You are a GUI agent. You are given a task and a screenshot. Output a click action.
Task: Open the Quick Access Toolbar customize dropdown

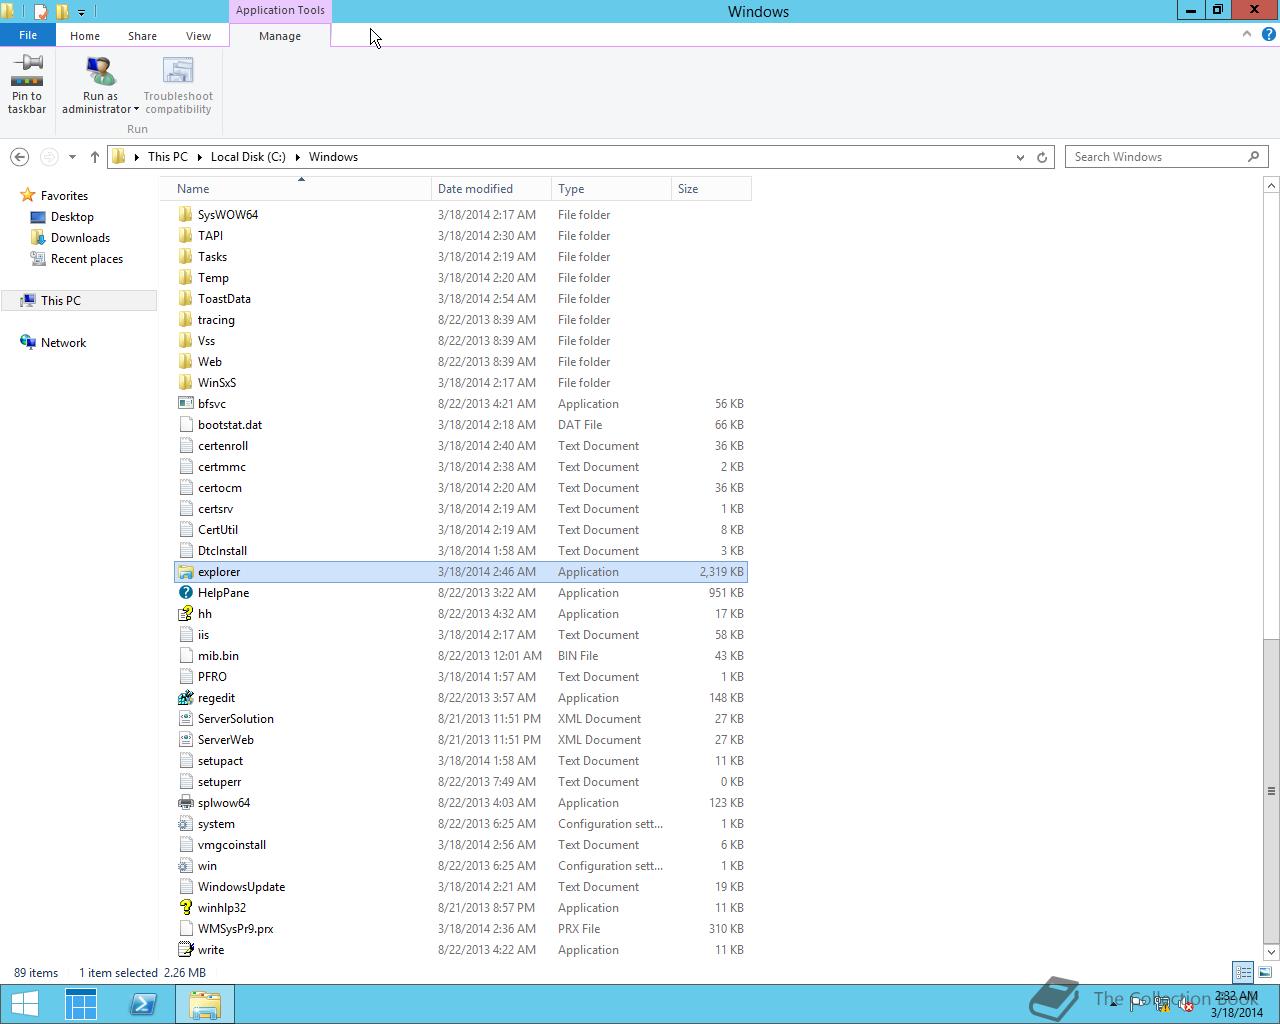(x=81, y=12)
